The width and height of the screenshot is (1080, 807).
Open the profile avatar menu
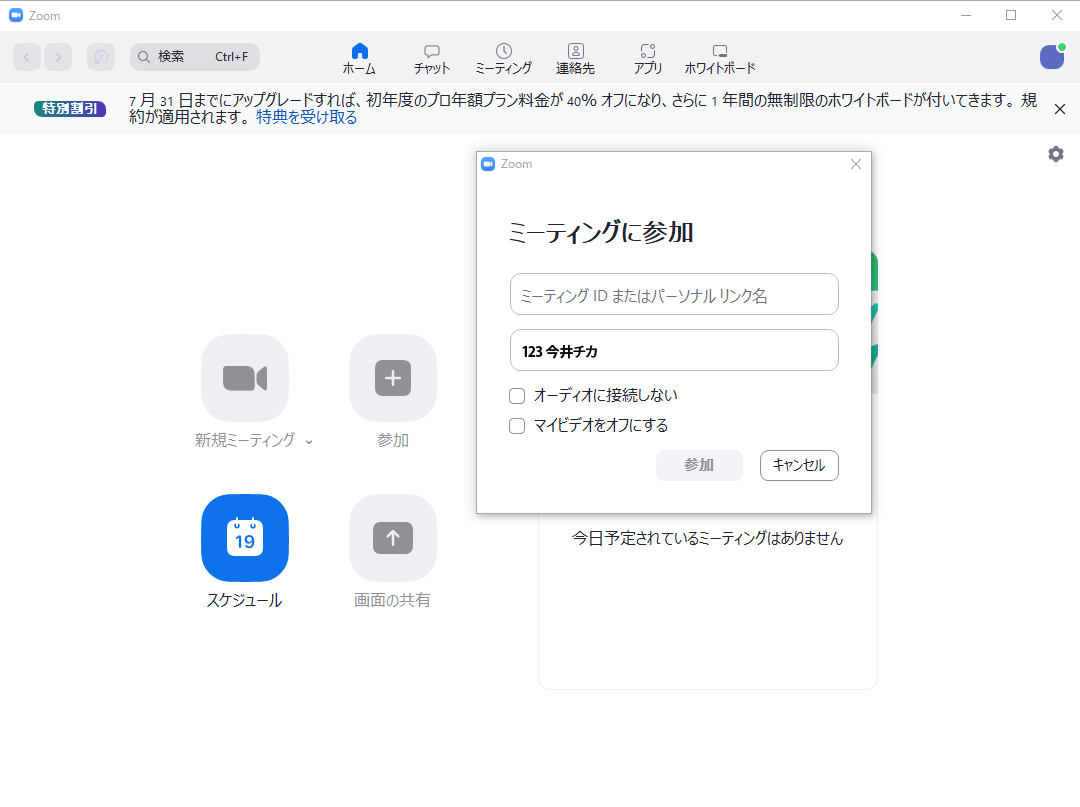(x=1052, y=57)
